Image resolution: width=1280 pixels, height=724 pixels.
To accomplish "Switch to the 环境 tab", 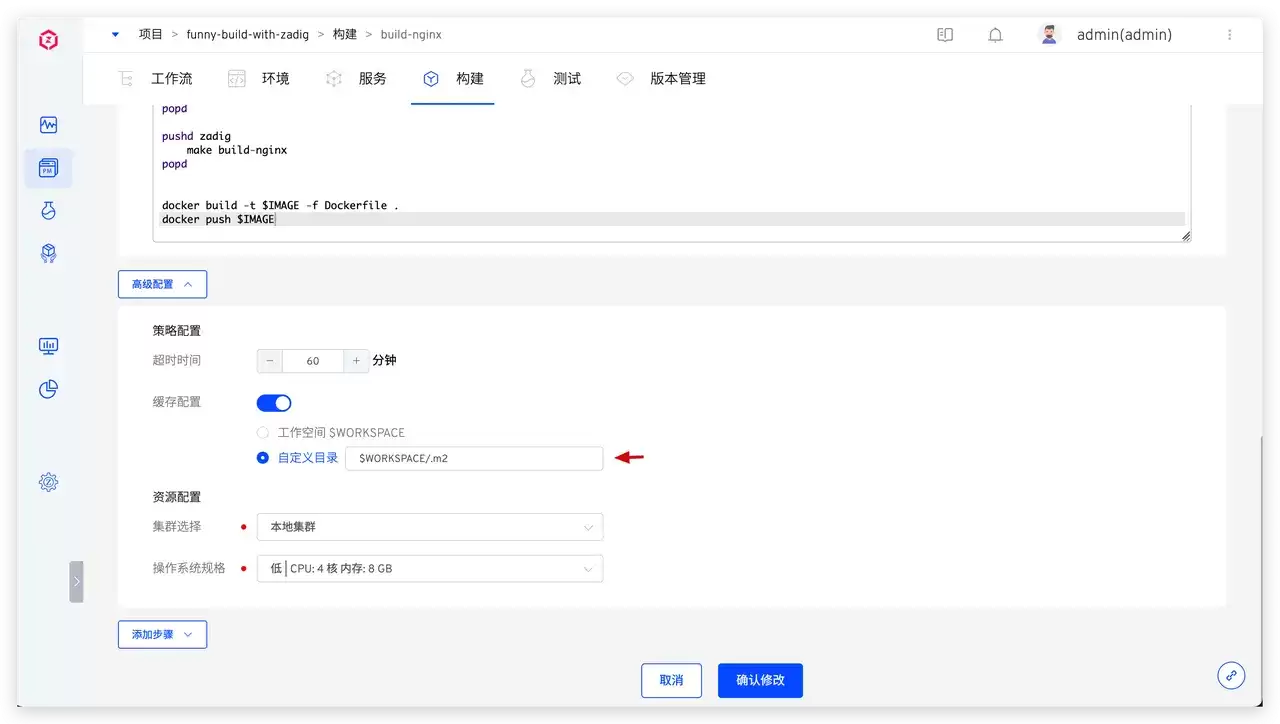I will 276,79.
